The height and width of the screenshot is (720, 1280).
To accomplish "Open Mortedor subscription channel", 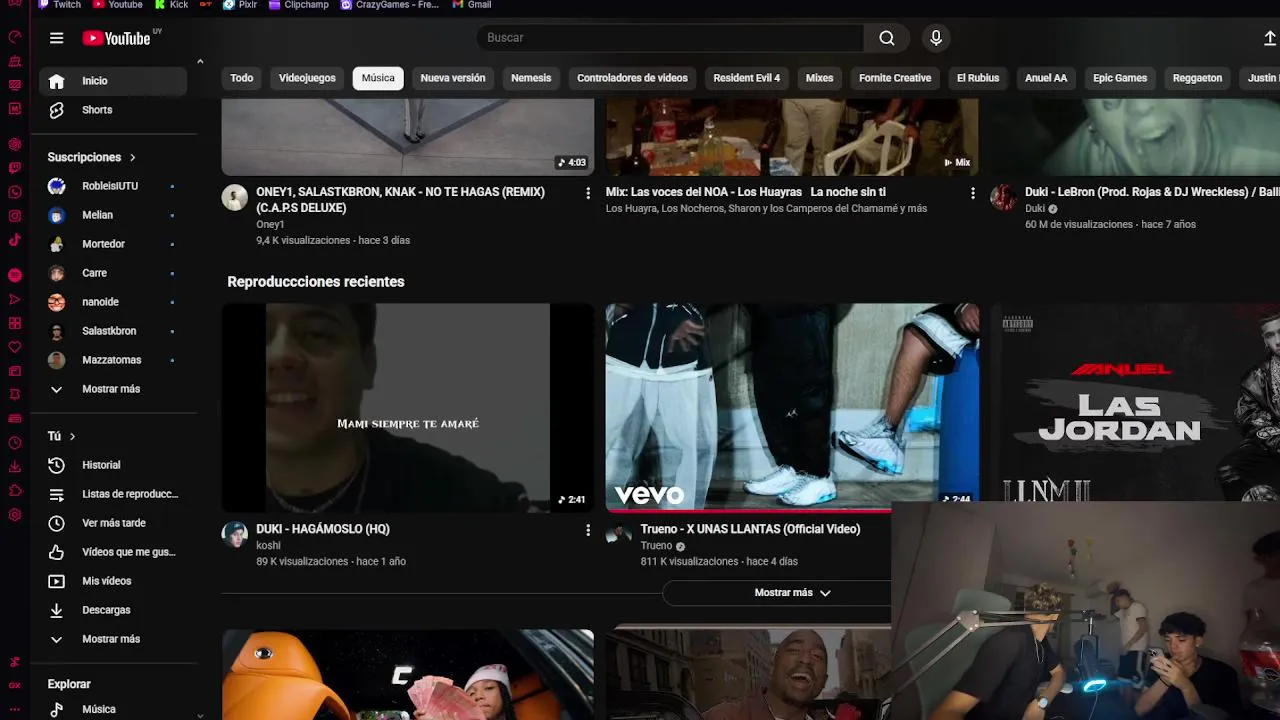I will (112, 244).
